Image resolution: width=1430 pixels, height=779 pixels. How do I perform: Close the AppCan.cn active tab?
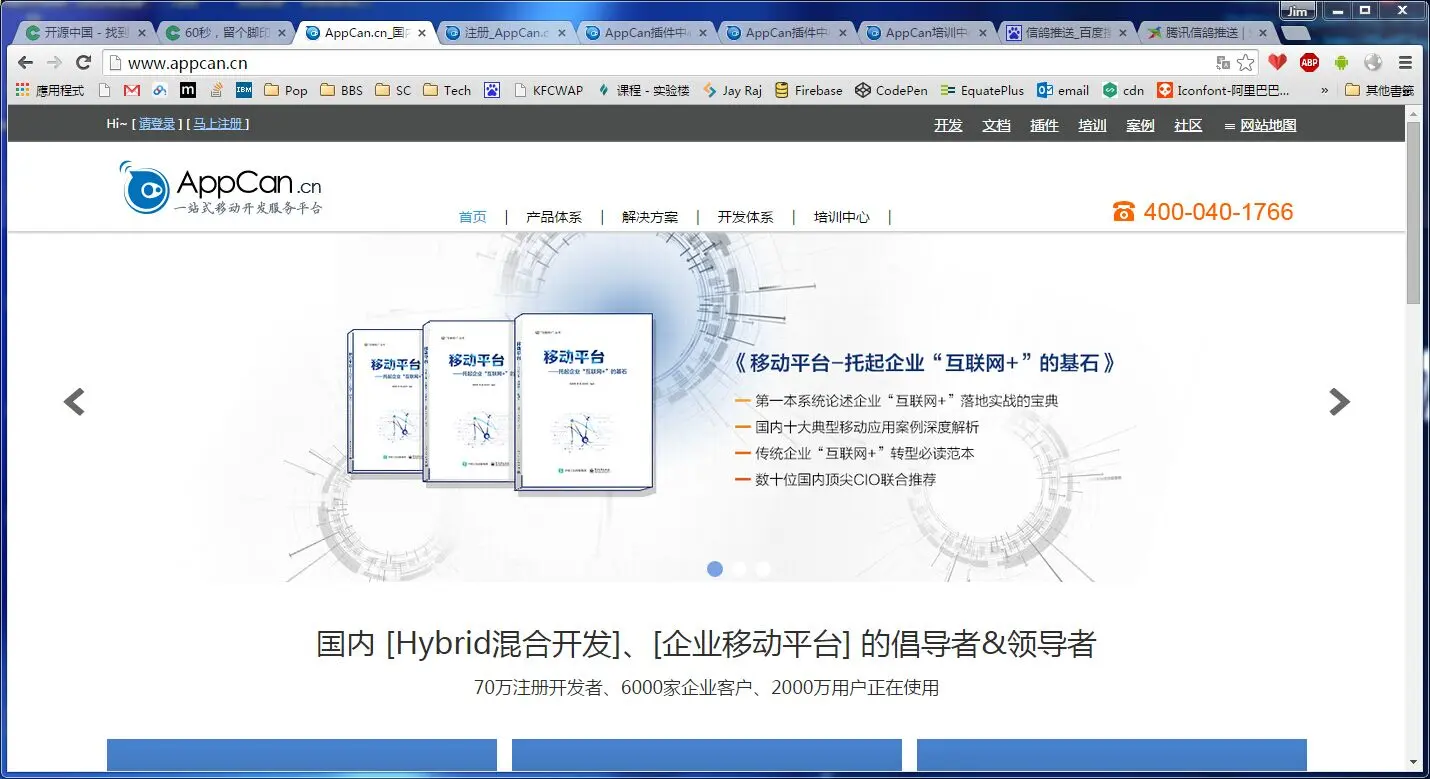pyautogui.click(x=422, y=33)
